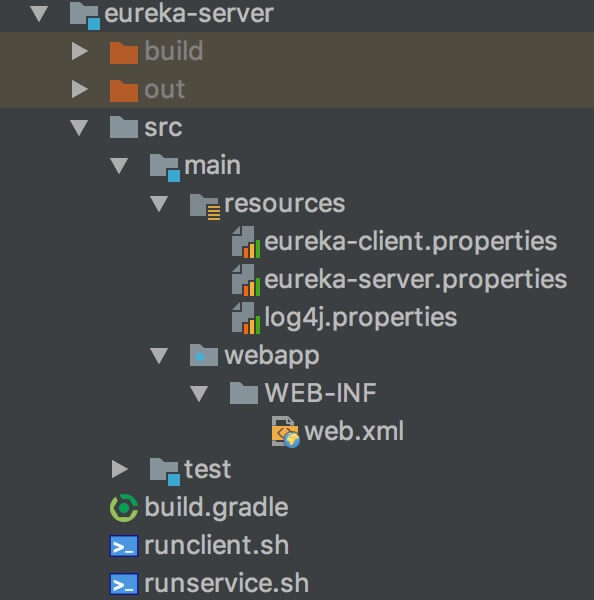Click the WEB-INF folder icon

pos(244,393)
